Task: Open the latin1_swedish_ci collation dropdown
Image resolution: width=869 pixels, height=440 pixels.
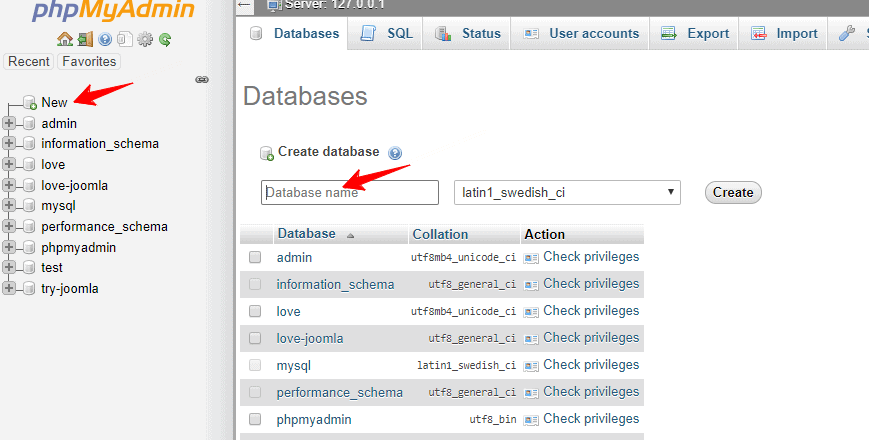Action: coord(567,192)
